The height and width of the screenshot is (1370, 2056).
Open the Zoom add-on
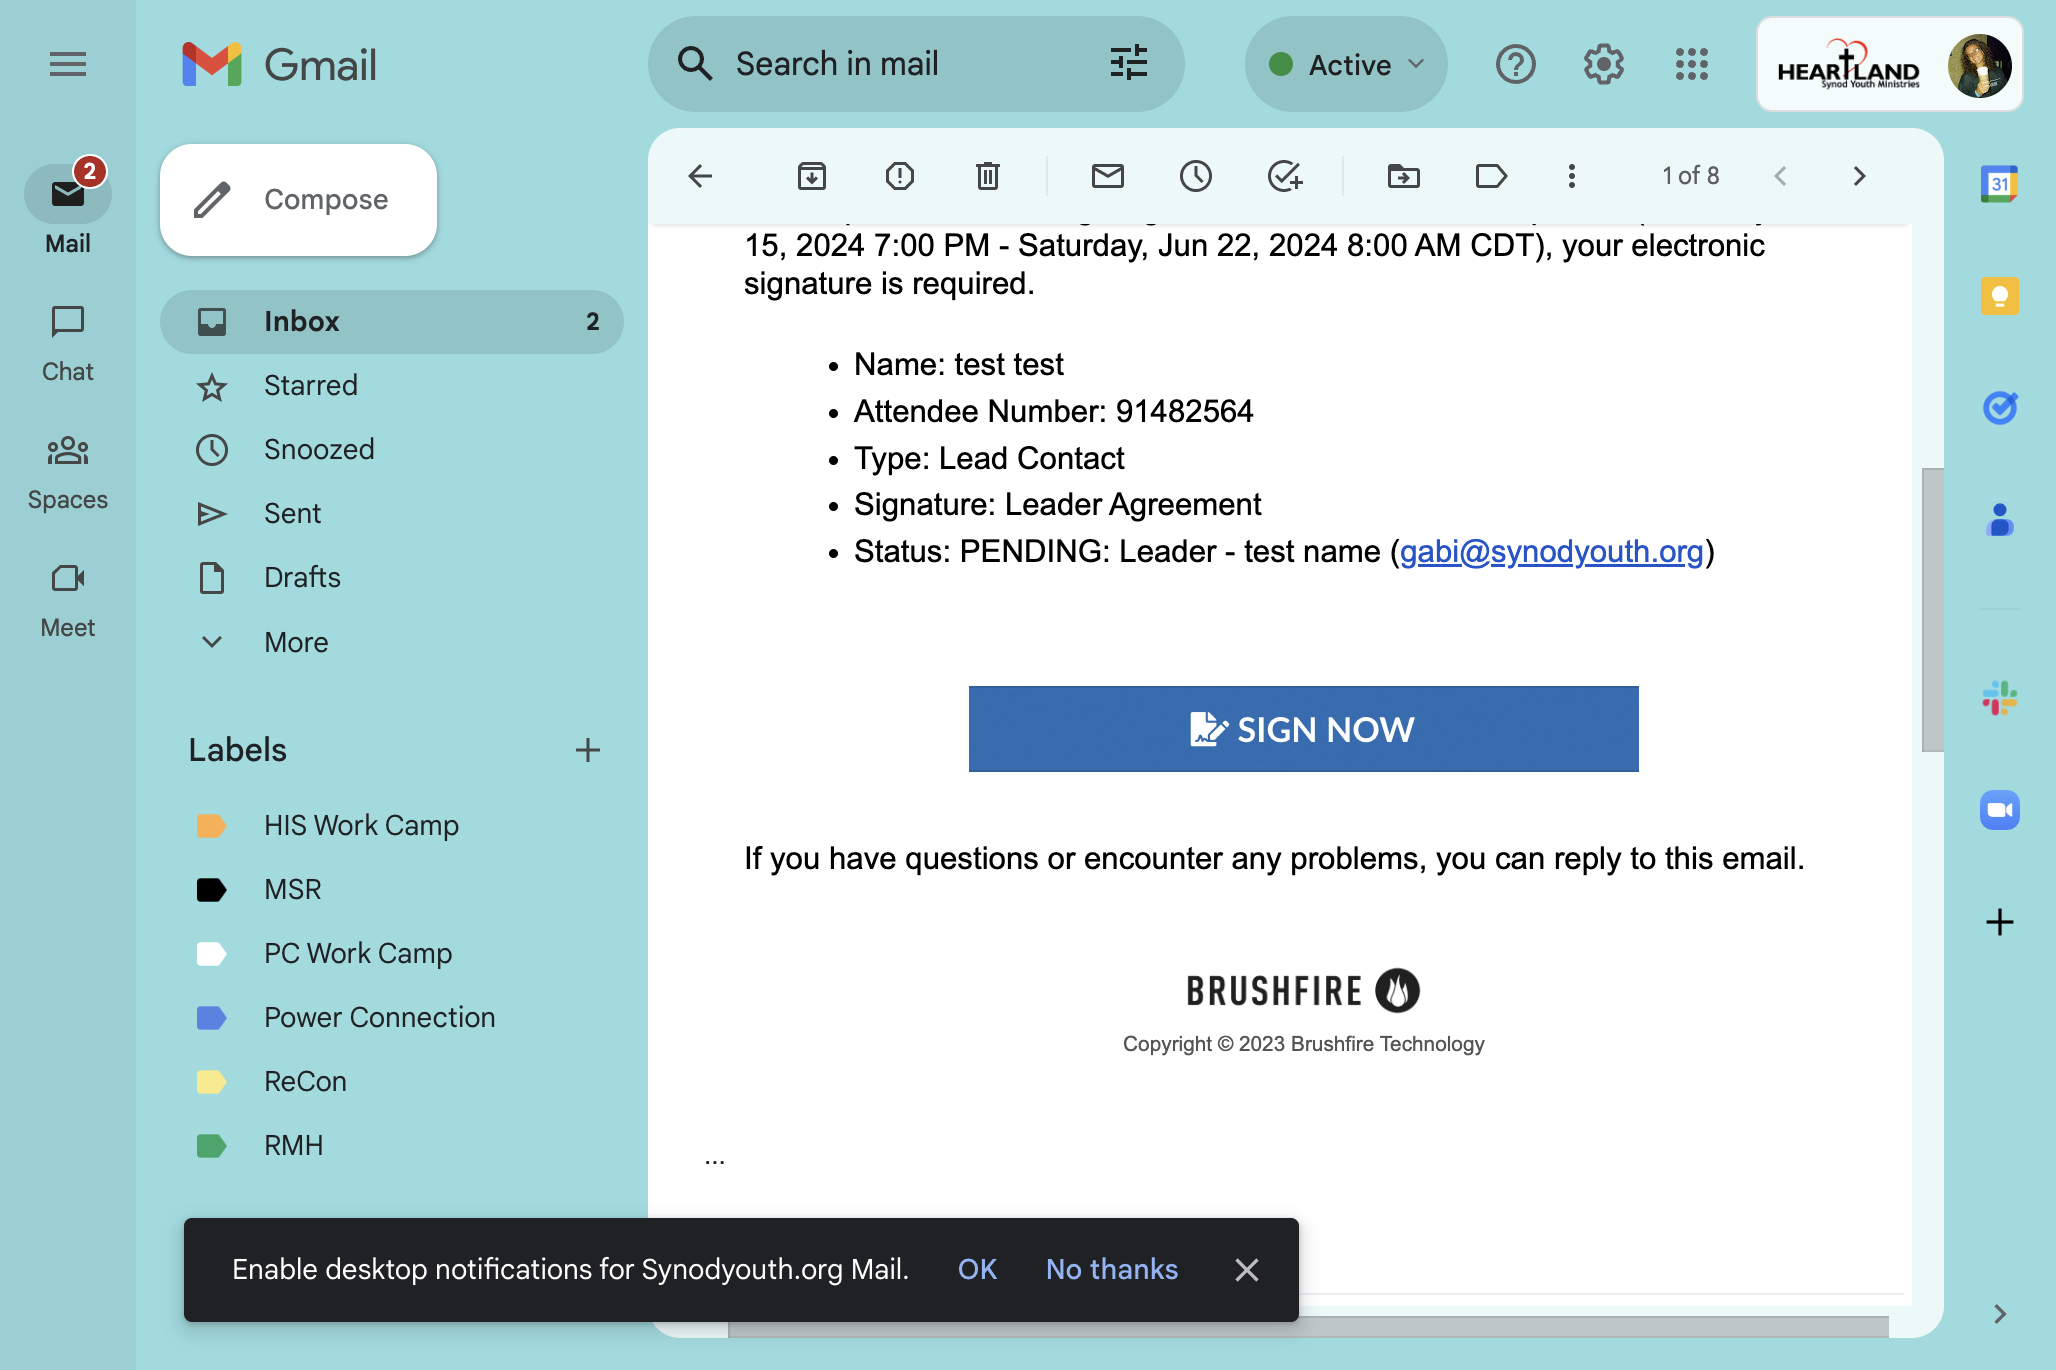pyautogui.click(x=2000, y=810)
